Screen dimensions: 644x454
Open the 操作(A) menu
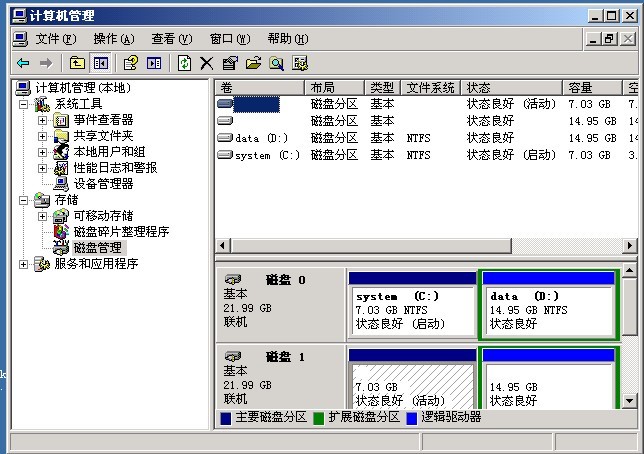point(113,39)
